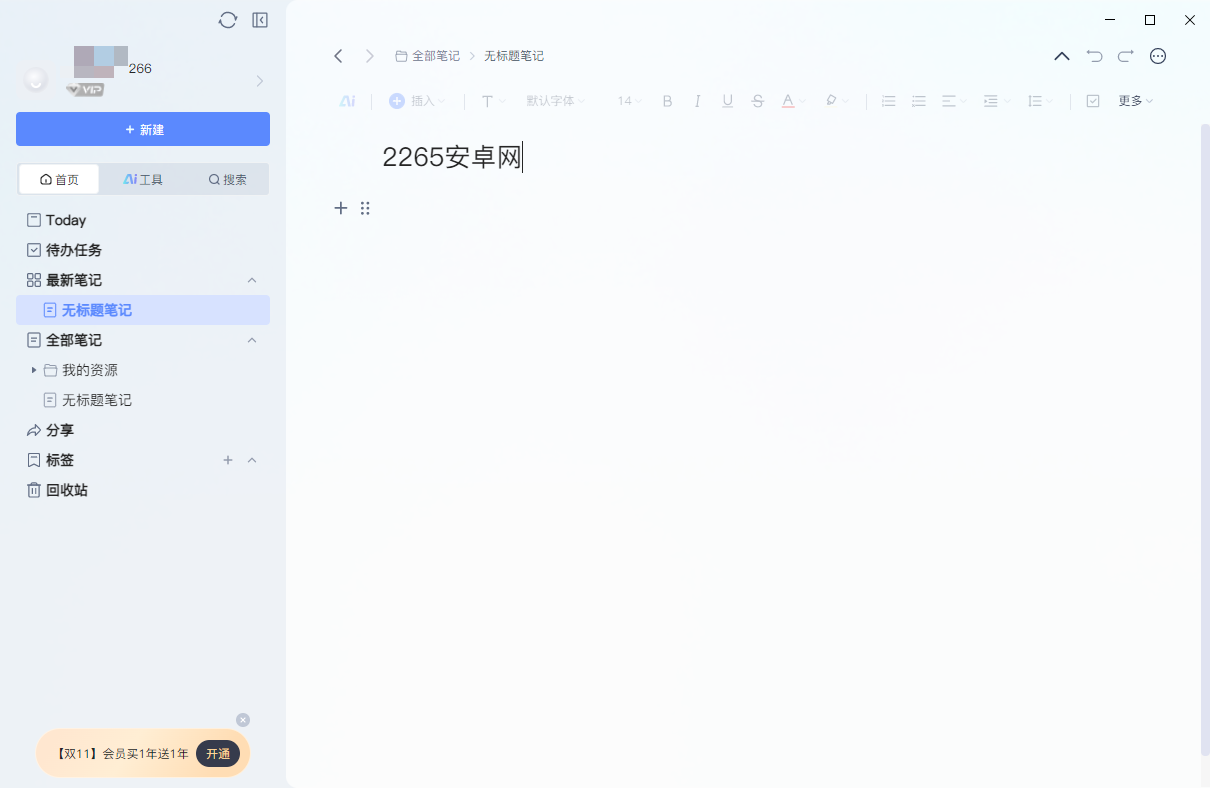
Task: Click 开通 to activate the membership offer
Action: coord(218,754)
